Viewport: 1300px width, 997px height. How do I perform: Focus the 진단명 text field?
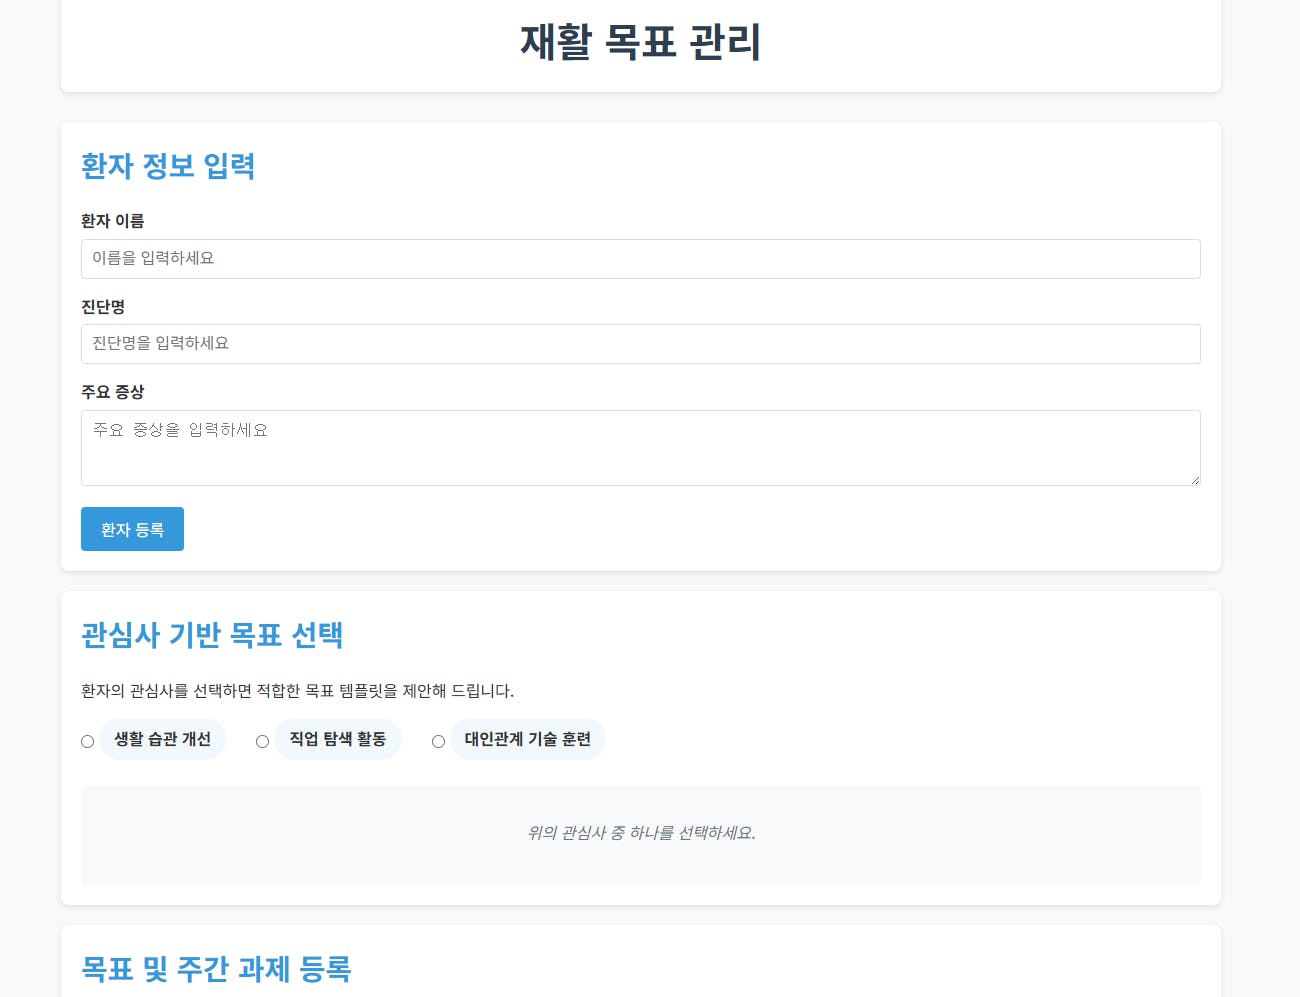[640, 344]
